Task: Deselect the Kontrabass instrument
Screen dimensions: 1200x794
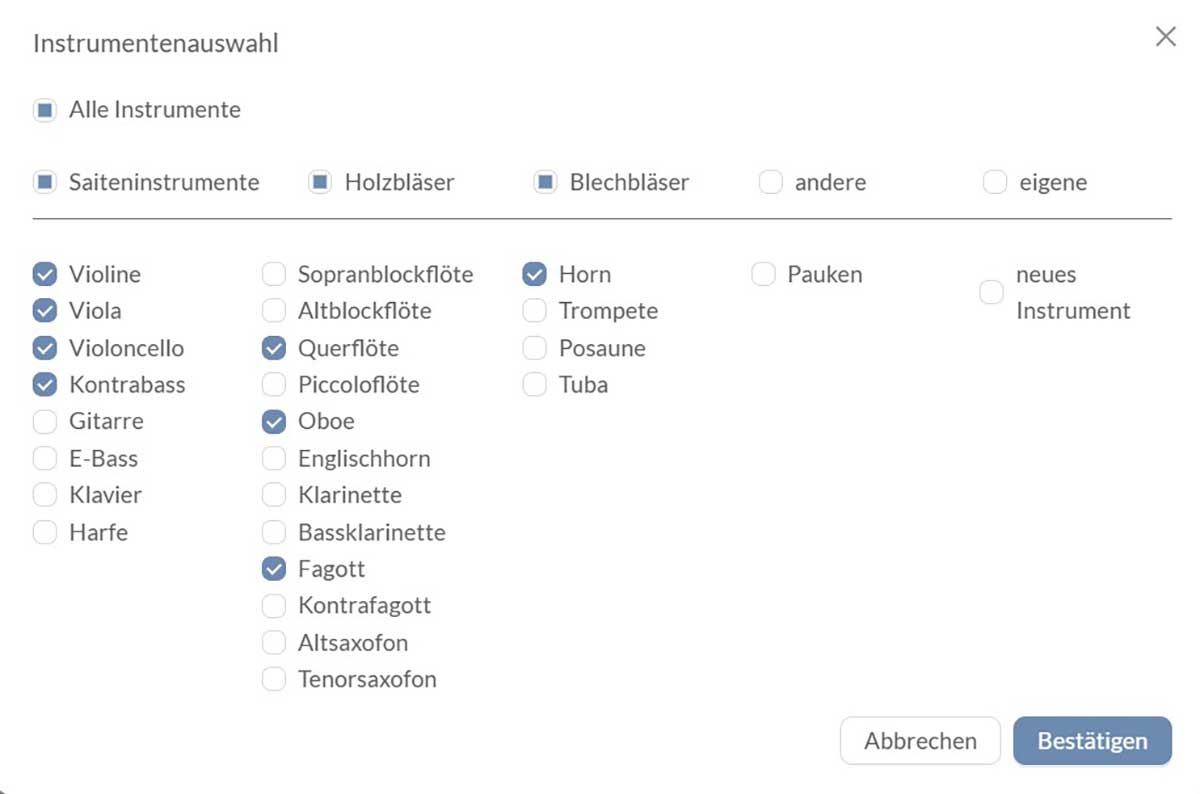Action: (45, 385)
